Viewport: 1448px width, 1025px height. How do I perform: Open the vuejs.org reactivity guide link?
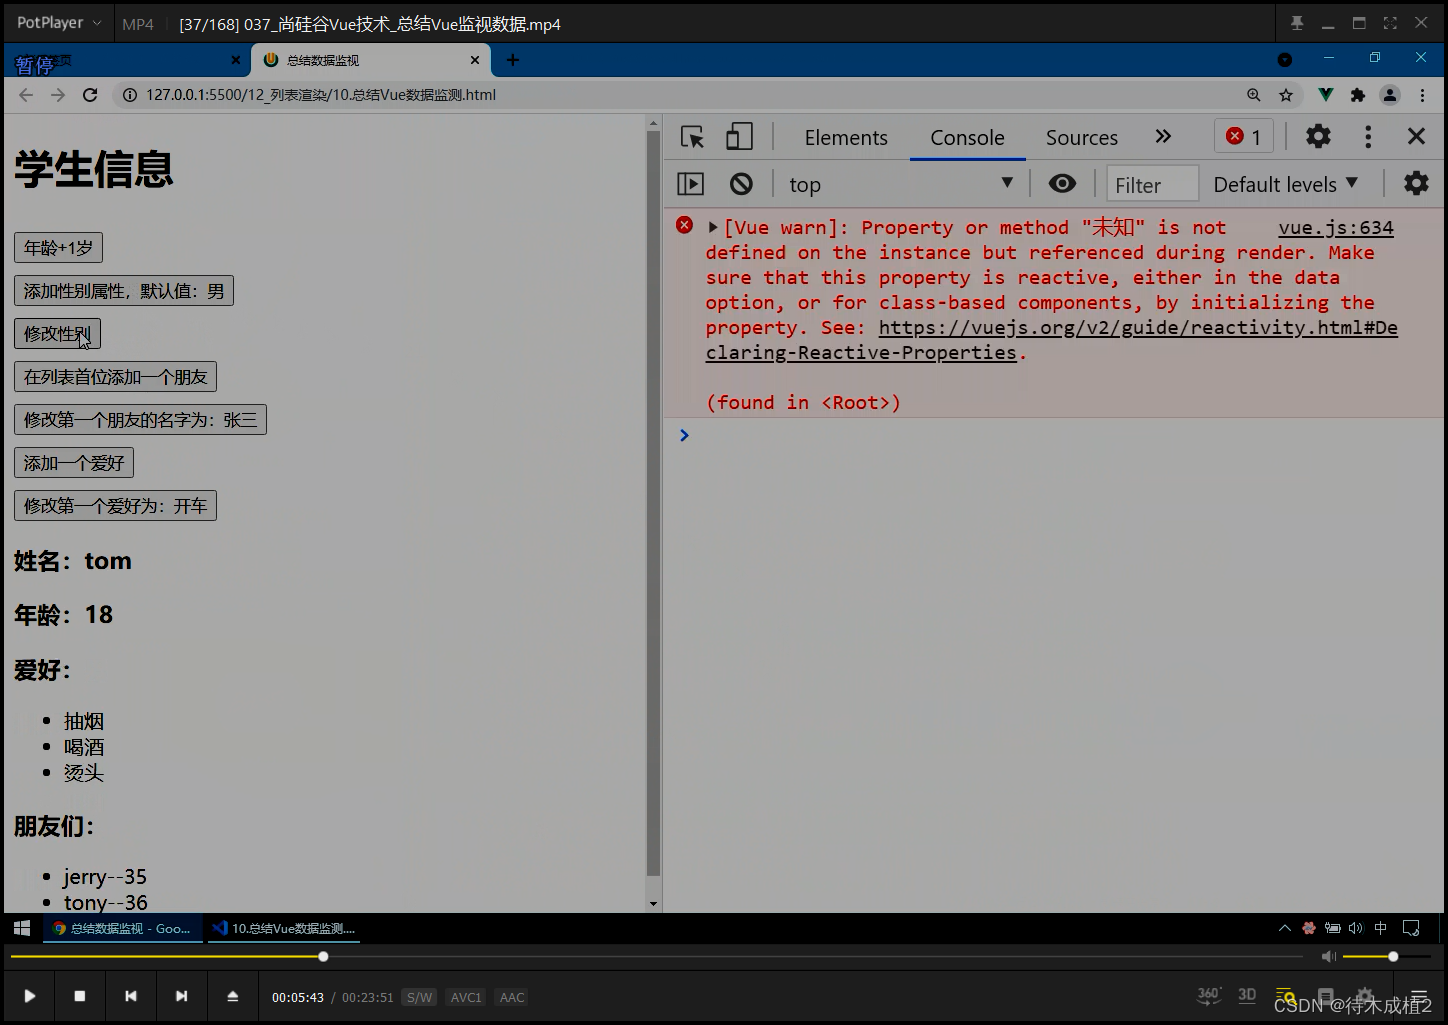coord(1051,340)
